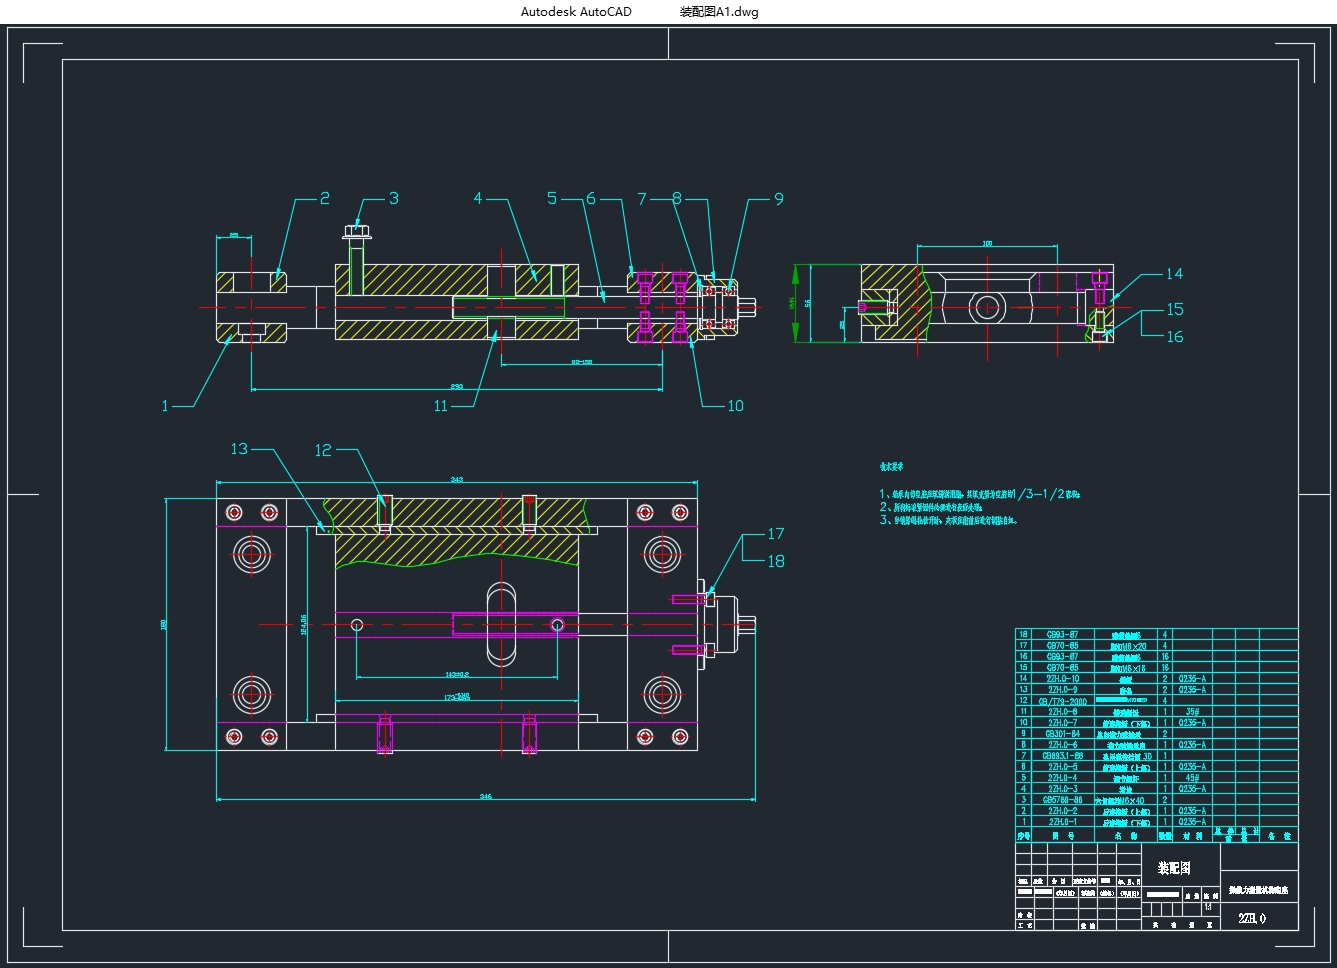Viewport: 1337px width, 968px height.
Task: Select part callout number 4 label
Action: pyautogui.click(x=478, y=199)
